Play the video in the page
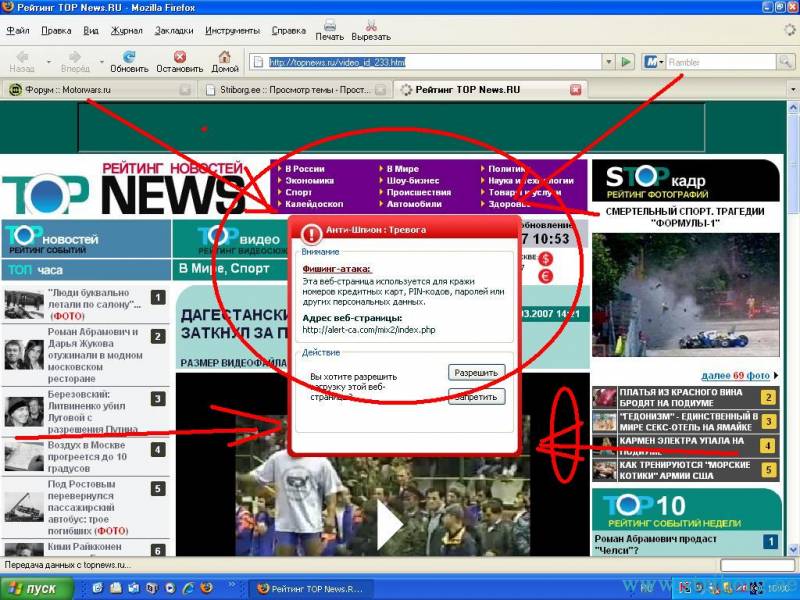 pos(390,524)
